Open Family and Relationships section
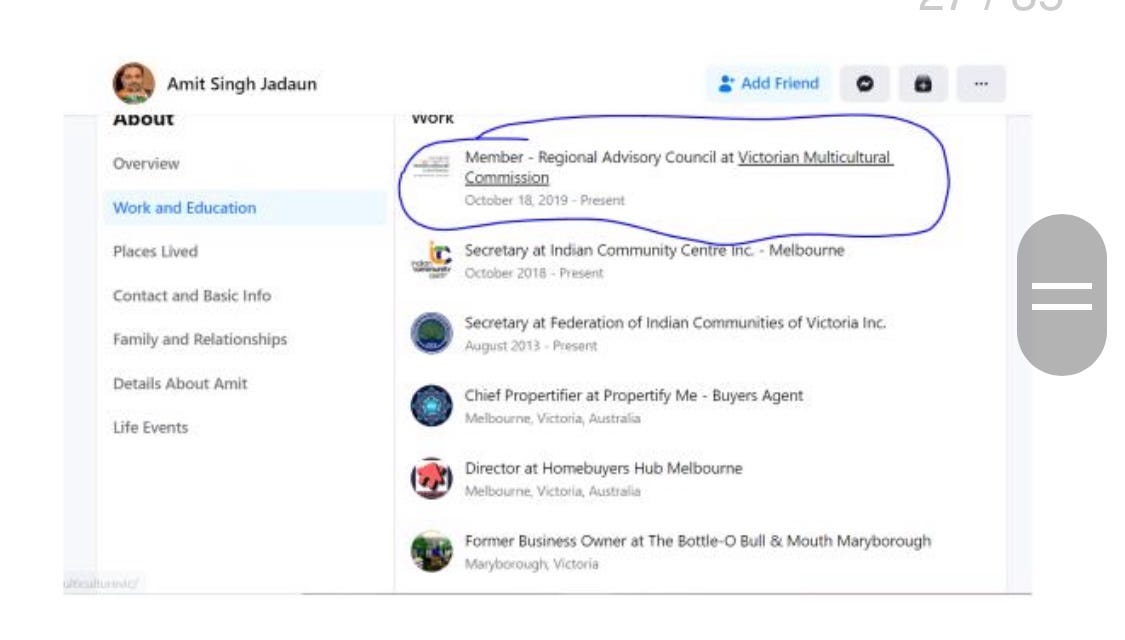1125x640 pixels. tap(199, 339)
